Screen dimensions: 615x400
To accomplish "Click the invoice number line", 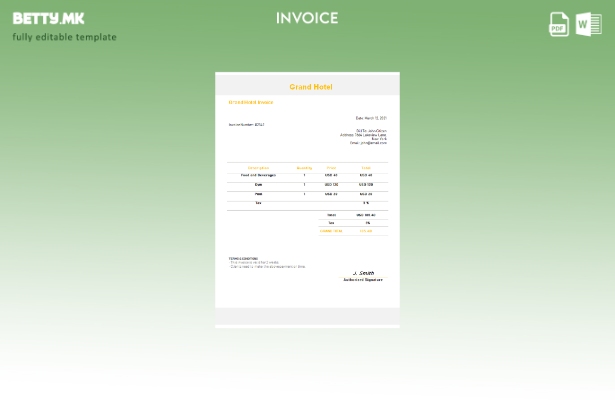I will pos(246,125).
